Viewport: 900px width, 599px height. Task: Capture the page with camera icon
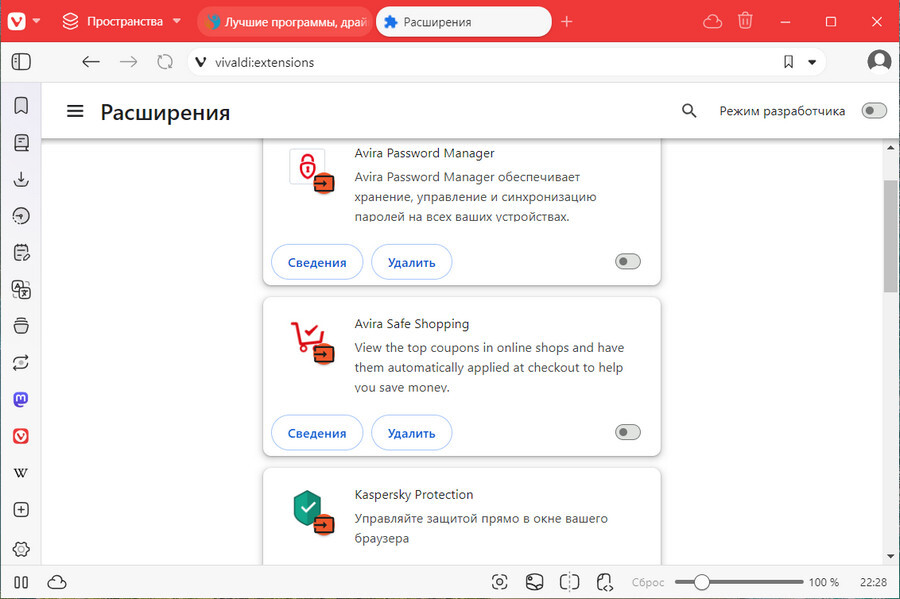click(x=499, y=582)
